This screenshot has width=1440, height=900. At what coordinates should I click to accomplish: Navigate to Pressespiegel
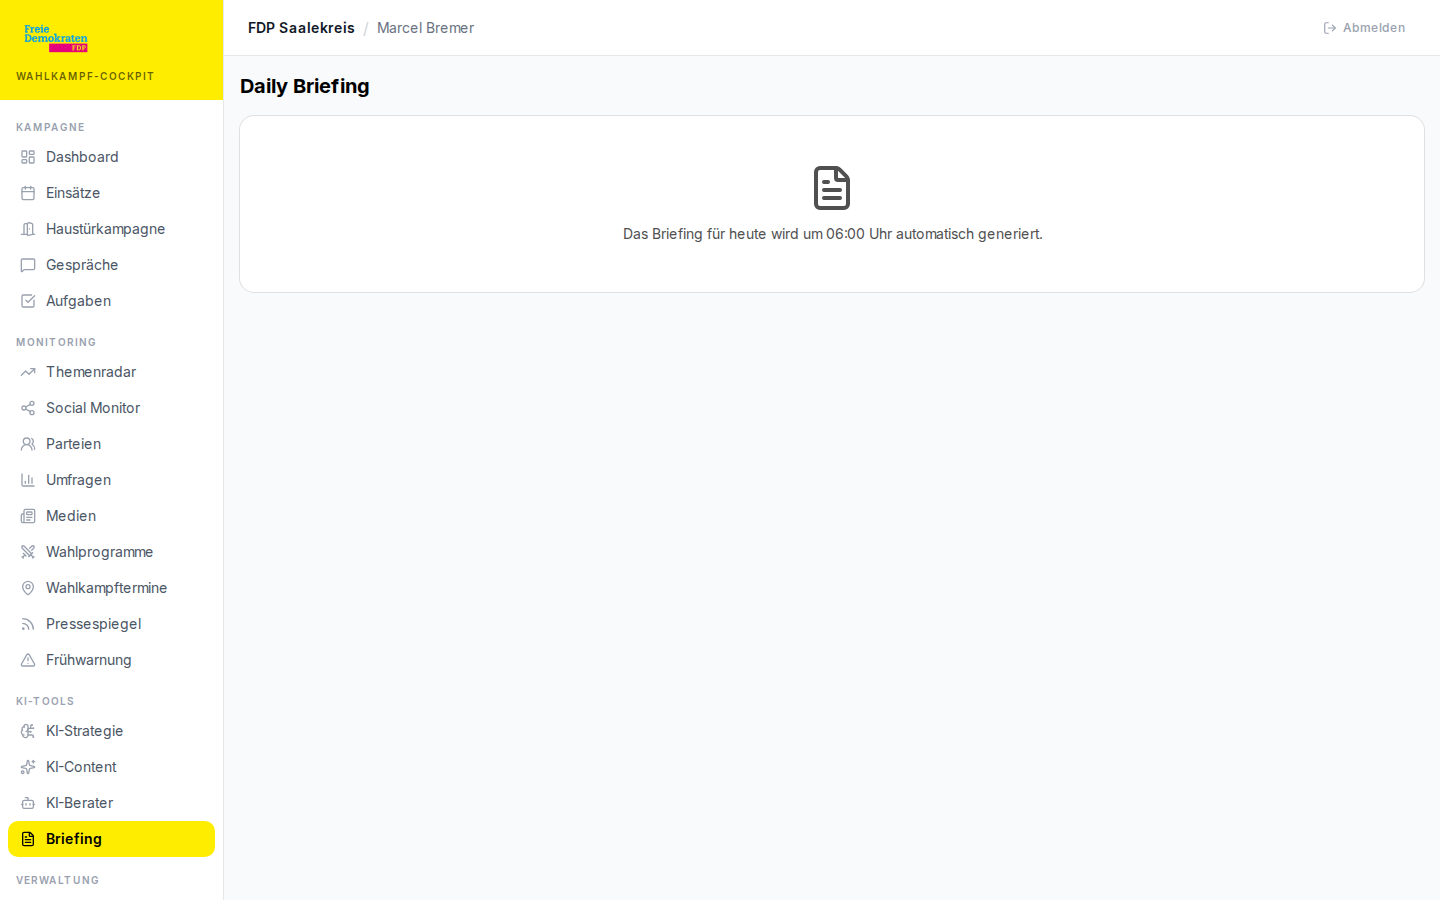[111, 624]
